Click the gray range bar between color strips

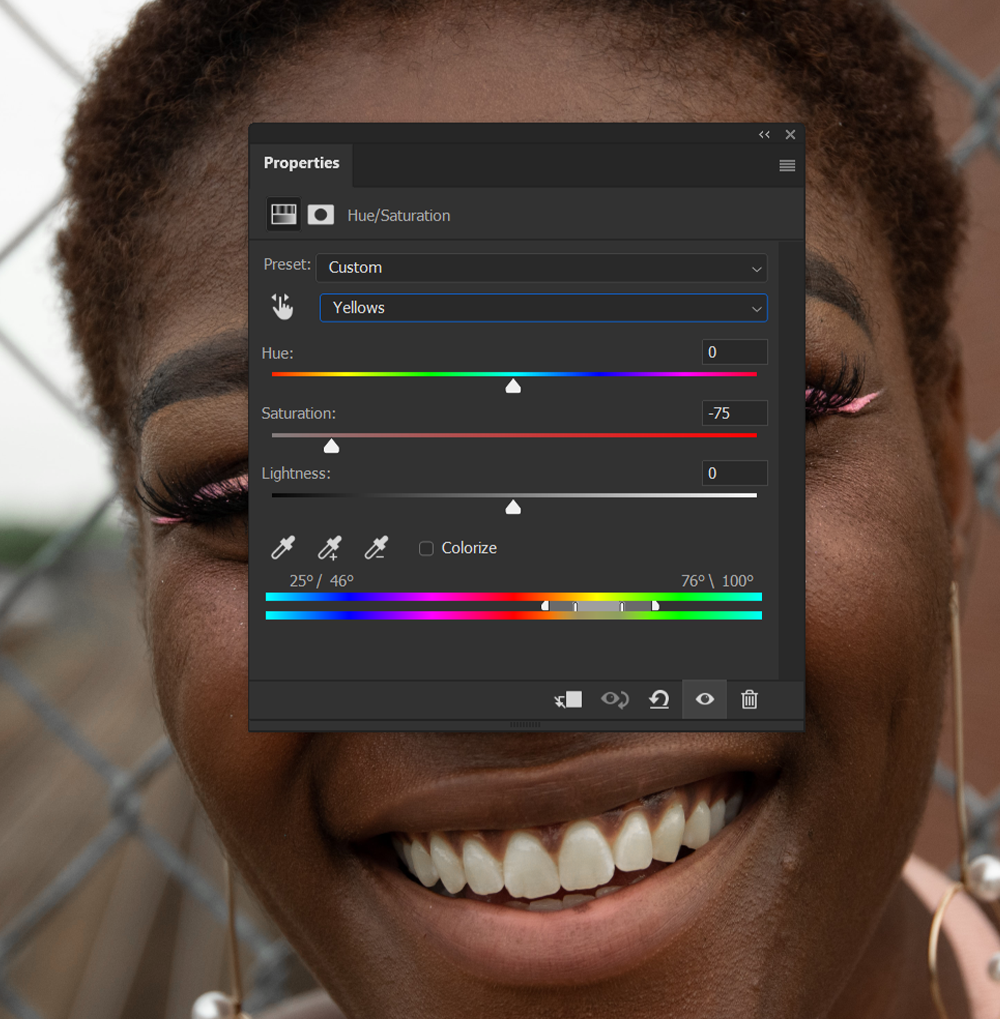(598, 606)
